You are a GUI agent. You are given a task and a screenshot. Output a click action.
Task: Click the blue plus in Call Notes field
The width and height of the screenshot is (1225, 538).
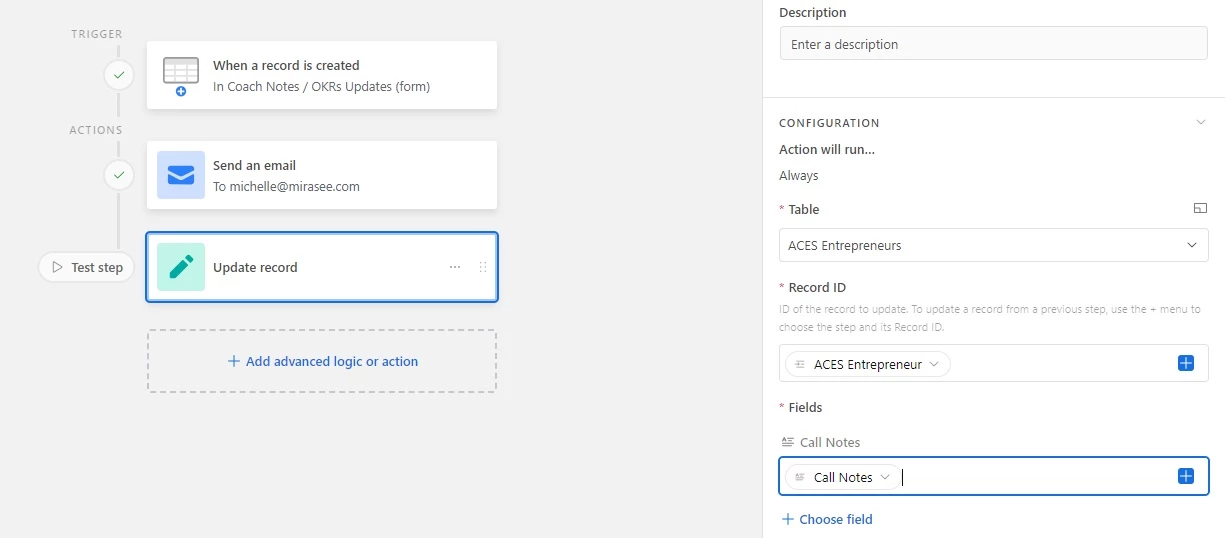[1186, 476]
